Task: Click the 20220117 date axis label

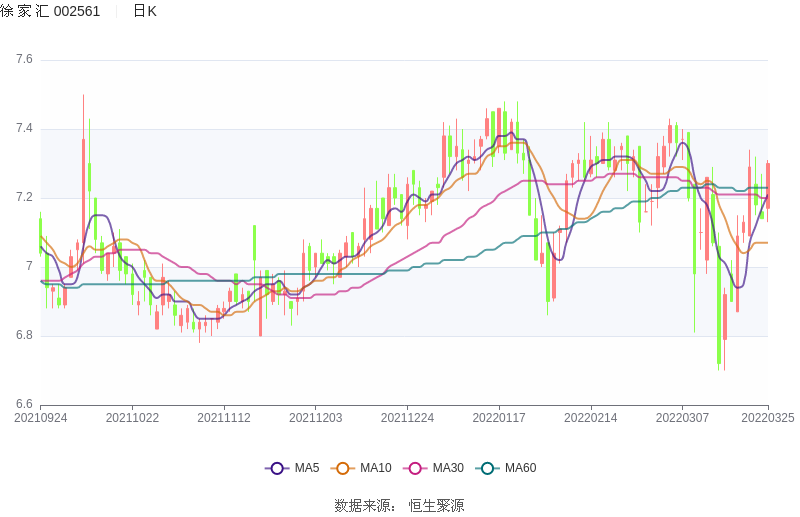Action: pos(499,418)
